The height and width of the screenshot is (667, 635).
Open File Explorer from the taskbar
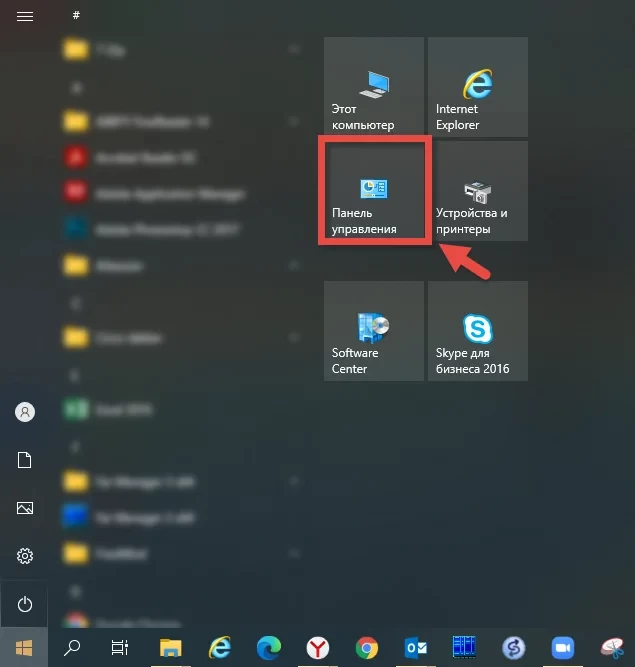point(171,648)
